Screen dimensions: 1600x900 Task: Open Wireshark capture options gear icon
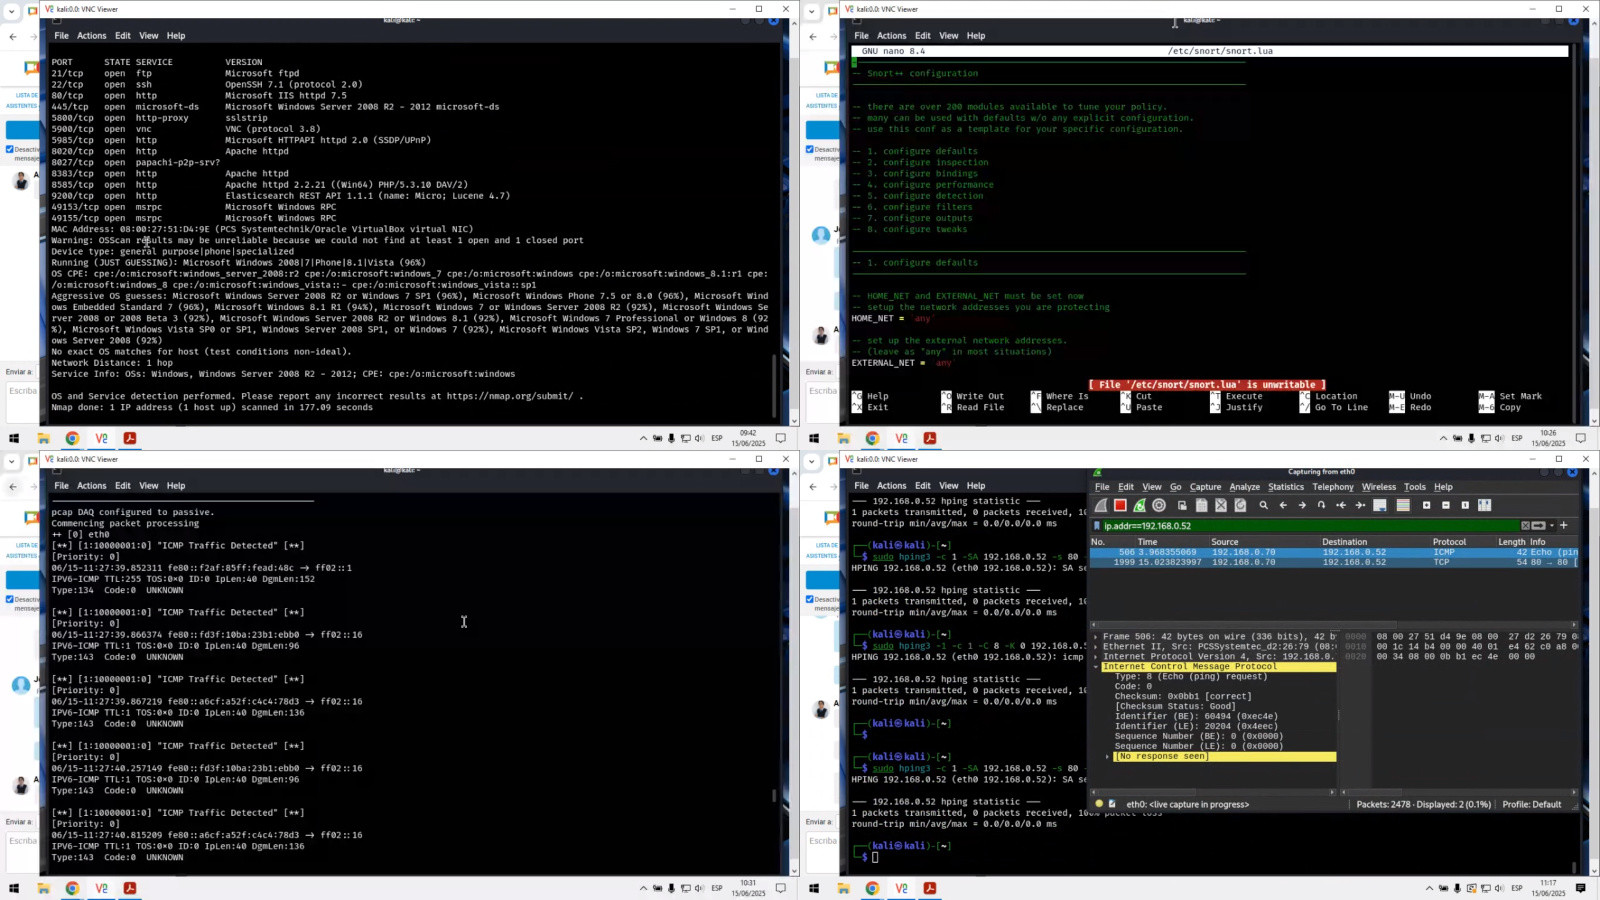(x=1159, y=506)
